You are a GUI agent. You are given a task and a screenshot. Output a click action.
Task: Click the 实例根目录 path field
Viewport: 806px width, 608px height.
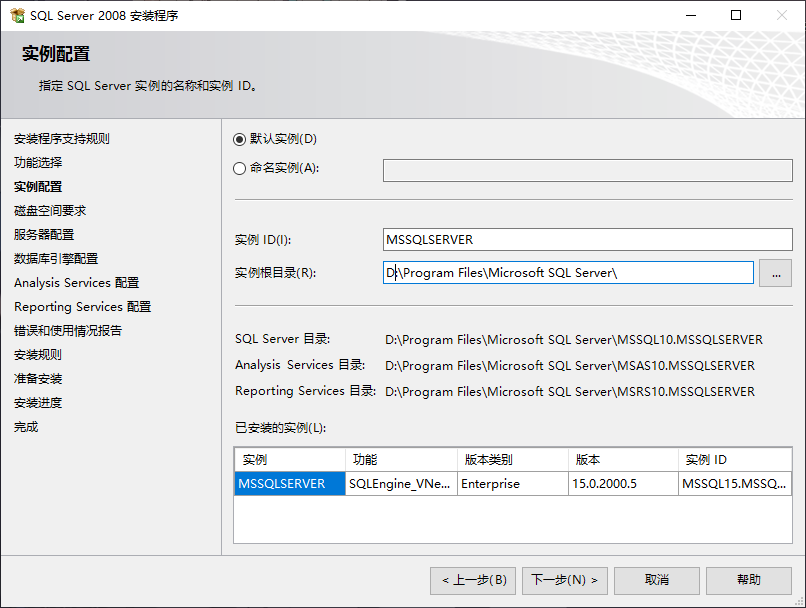point(568,272)
